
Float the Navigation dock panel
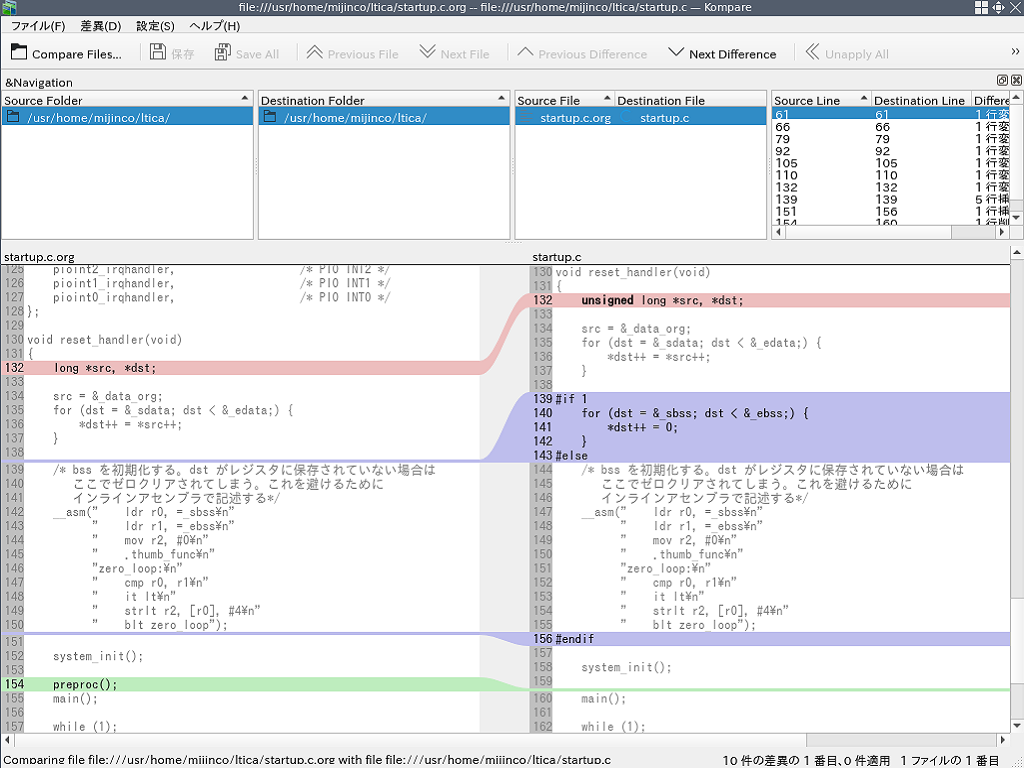1002,81
